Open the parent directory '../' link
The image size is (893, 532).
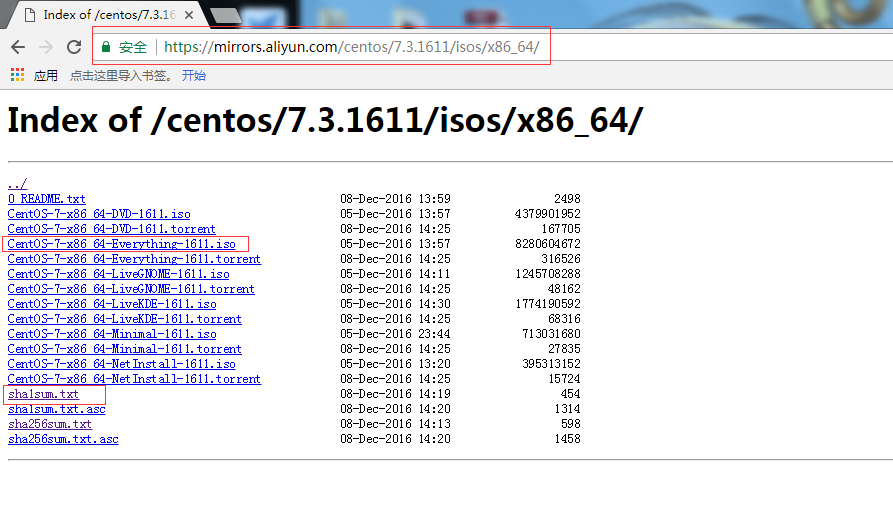(18, 183)
